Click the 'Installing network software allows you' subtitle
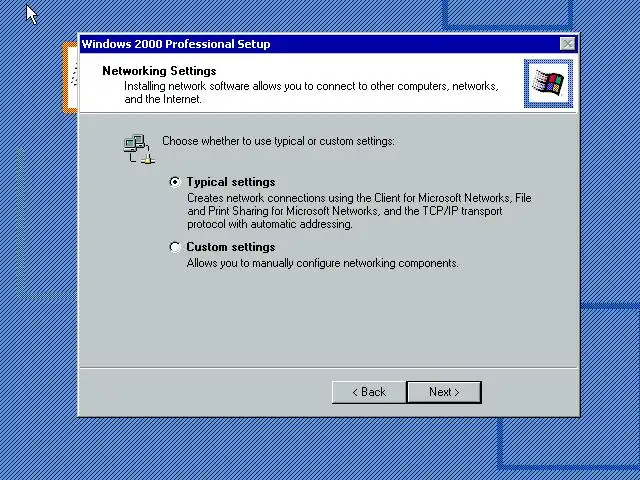This screenshot has width=640, height=480. tap(311, 93)
